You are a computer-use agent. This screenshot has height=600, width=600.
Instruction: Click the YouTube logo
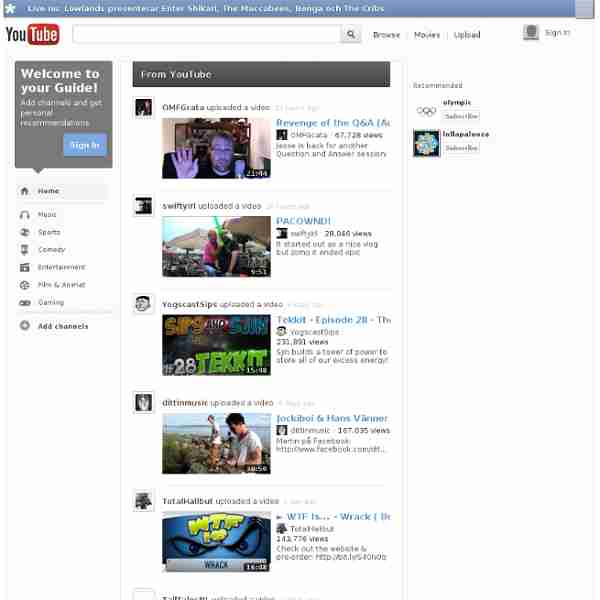pyautogui.click(x=32, y=35)
